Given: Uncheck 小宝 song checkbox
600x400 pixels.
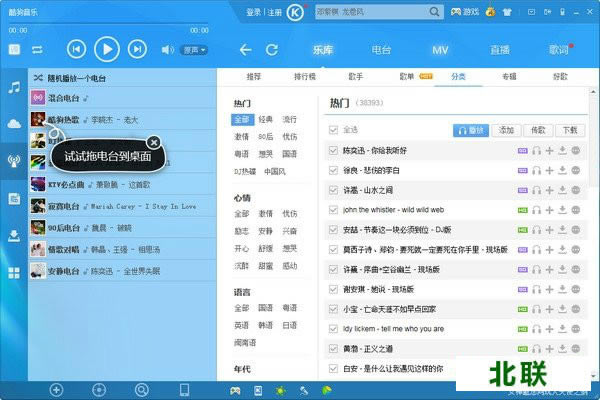Looking at the screenshot, I should point(333,309).
